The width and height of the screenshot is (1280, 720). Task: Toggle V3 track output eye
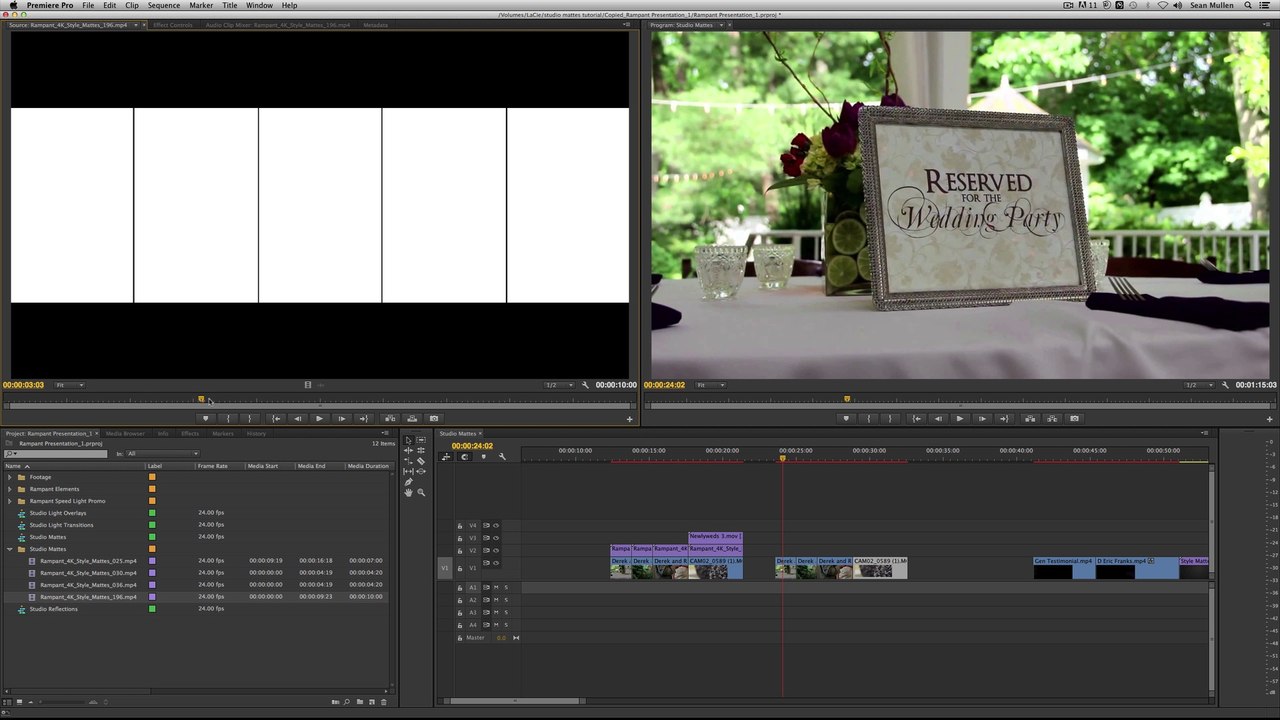(496, 538)
